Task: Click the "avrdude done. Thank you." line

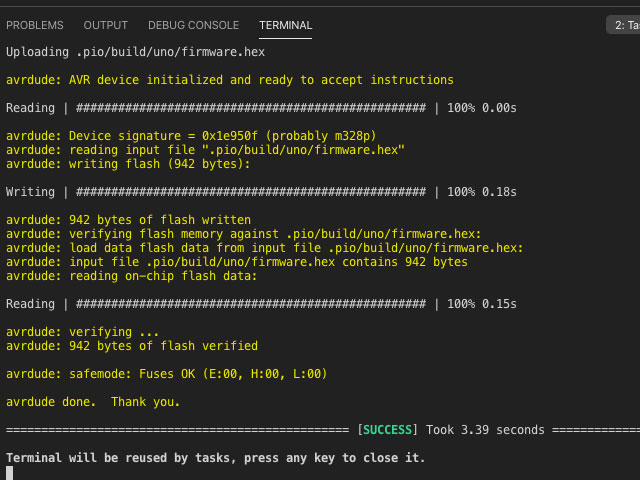Action: 93,402
